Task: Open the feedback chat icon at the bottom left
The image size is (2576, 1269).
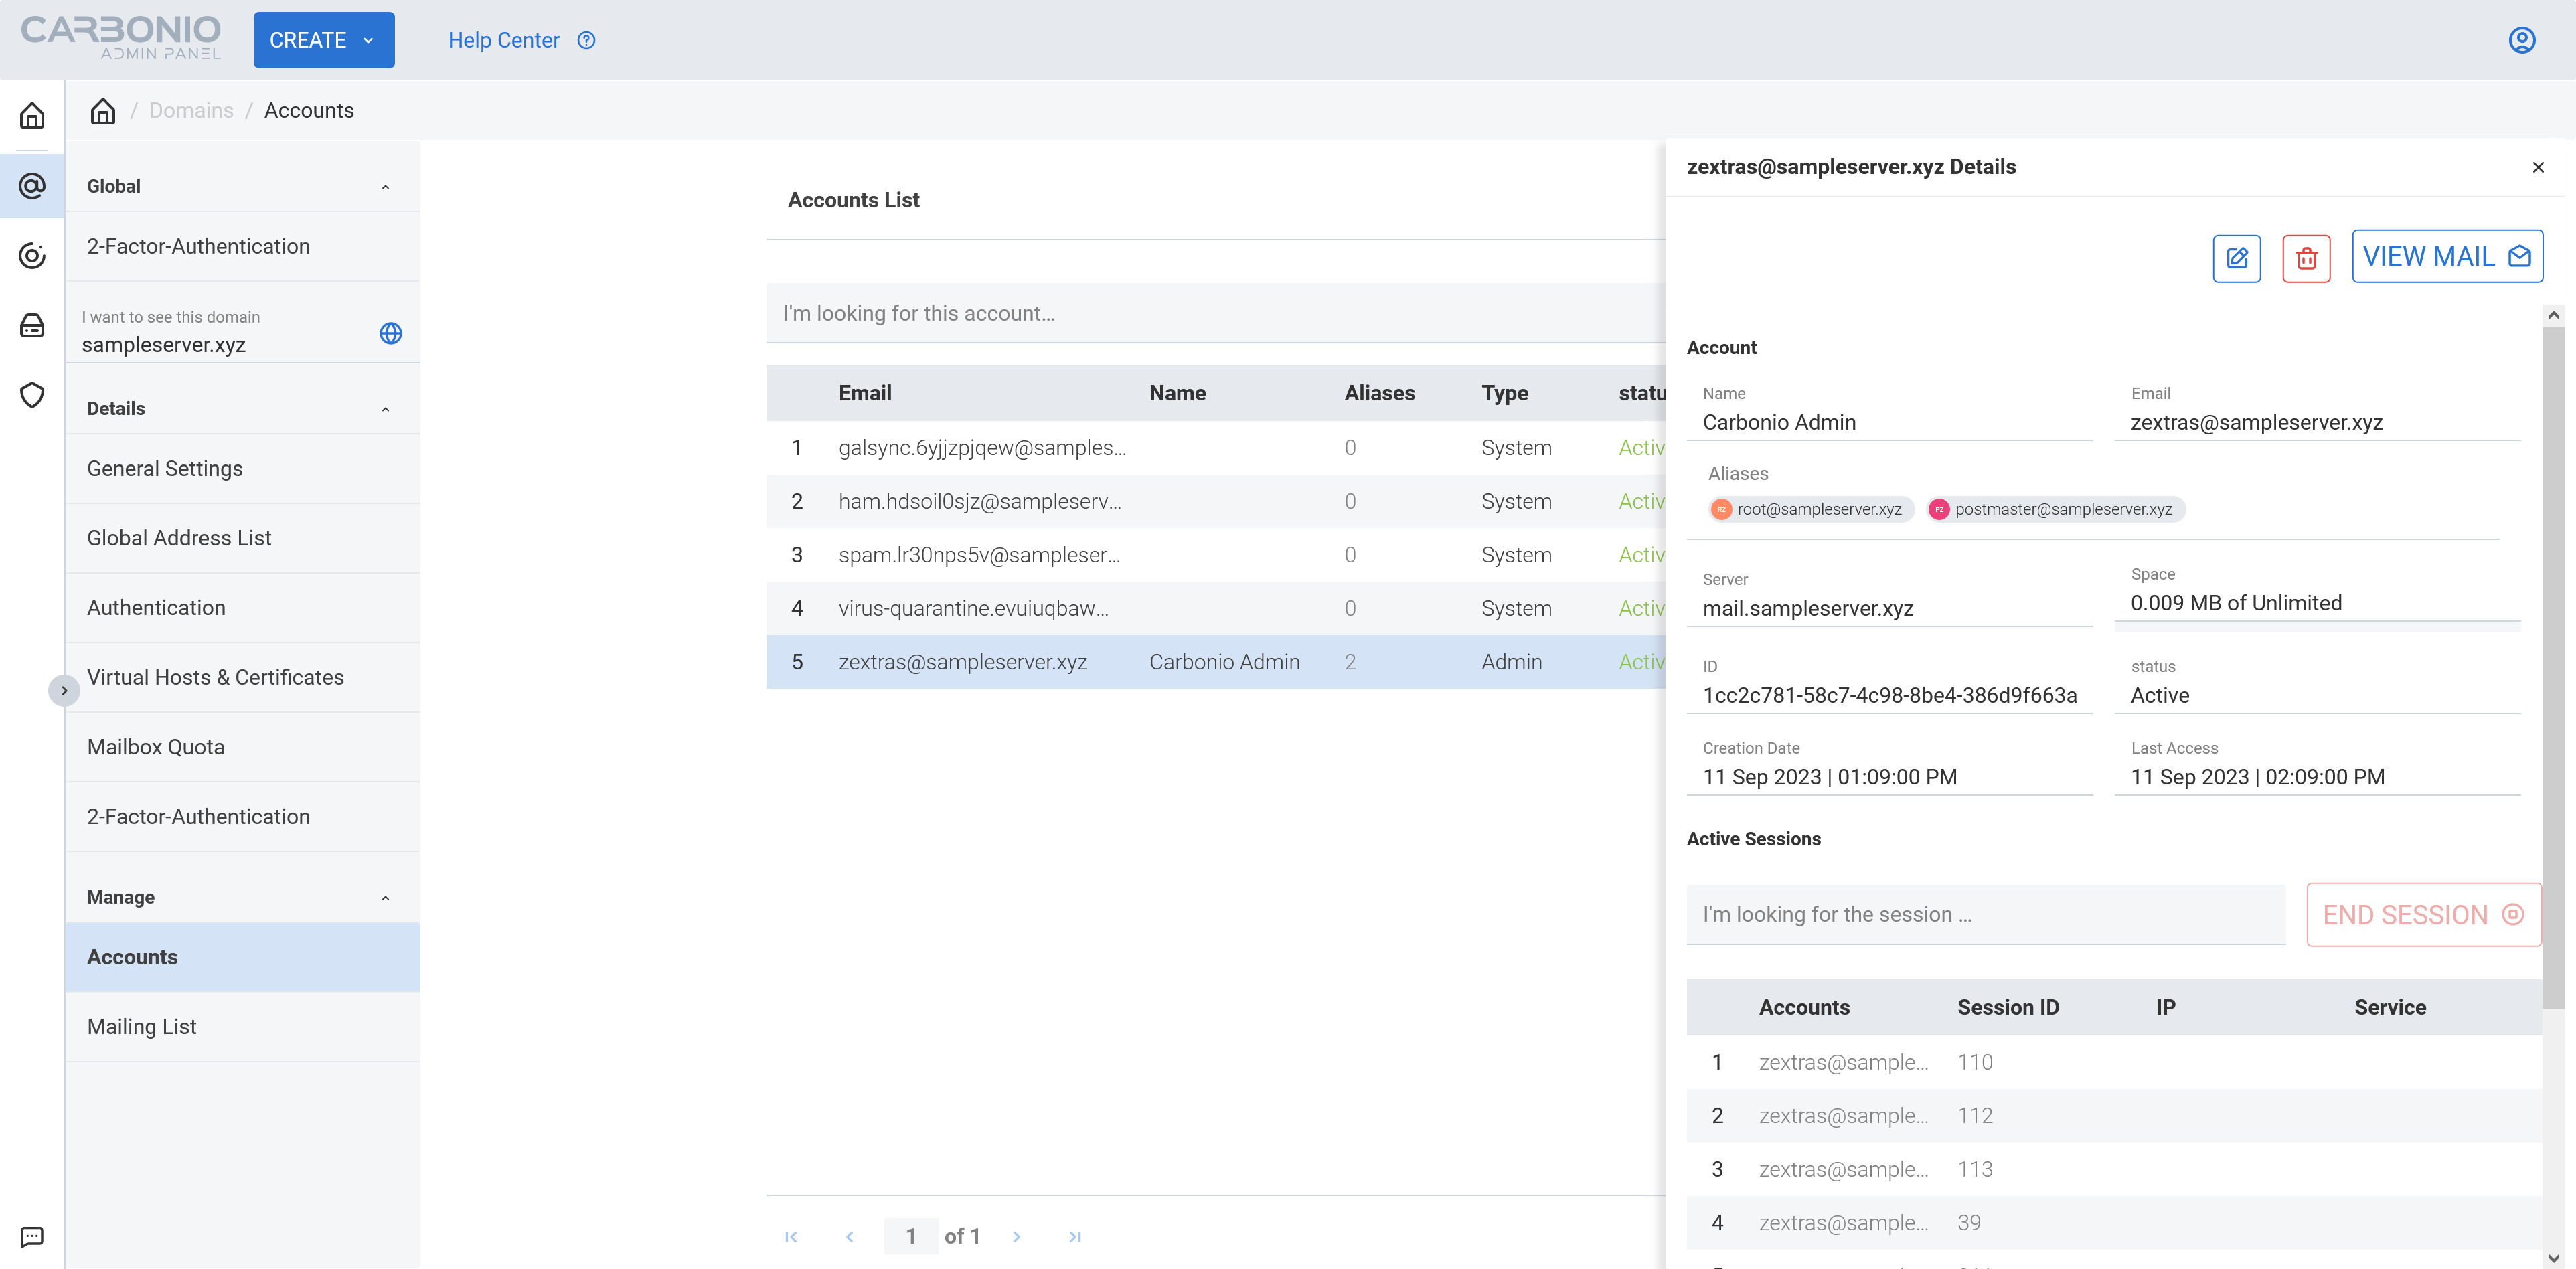Action: pyautogui.click(x=32, y=1236)
